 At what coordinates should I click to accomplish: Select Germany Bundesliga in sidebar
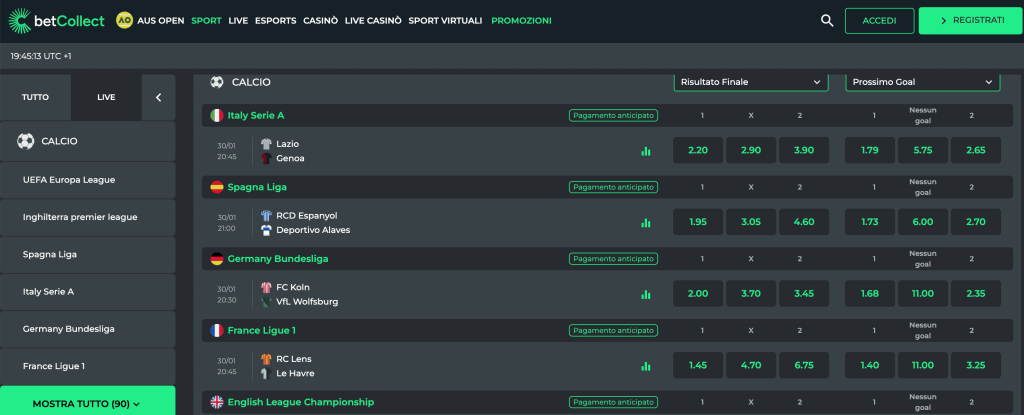pyautogui.click(x=88, y=329)
